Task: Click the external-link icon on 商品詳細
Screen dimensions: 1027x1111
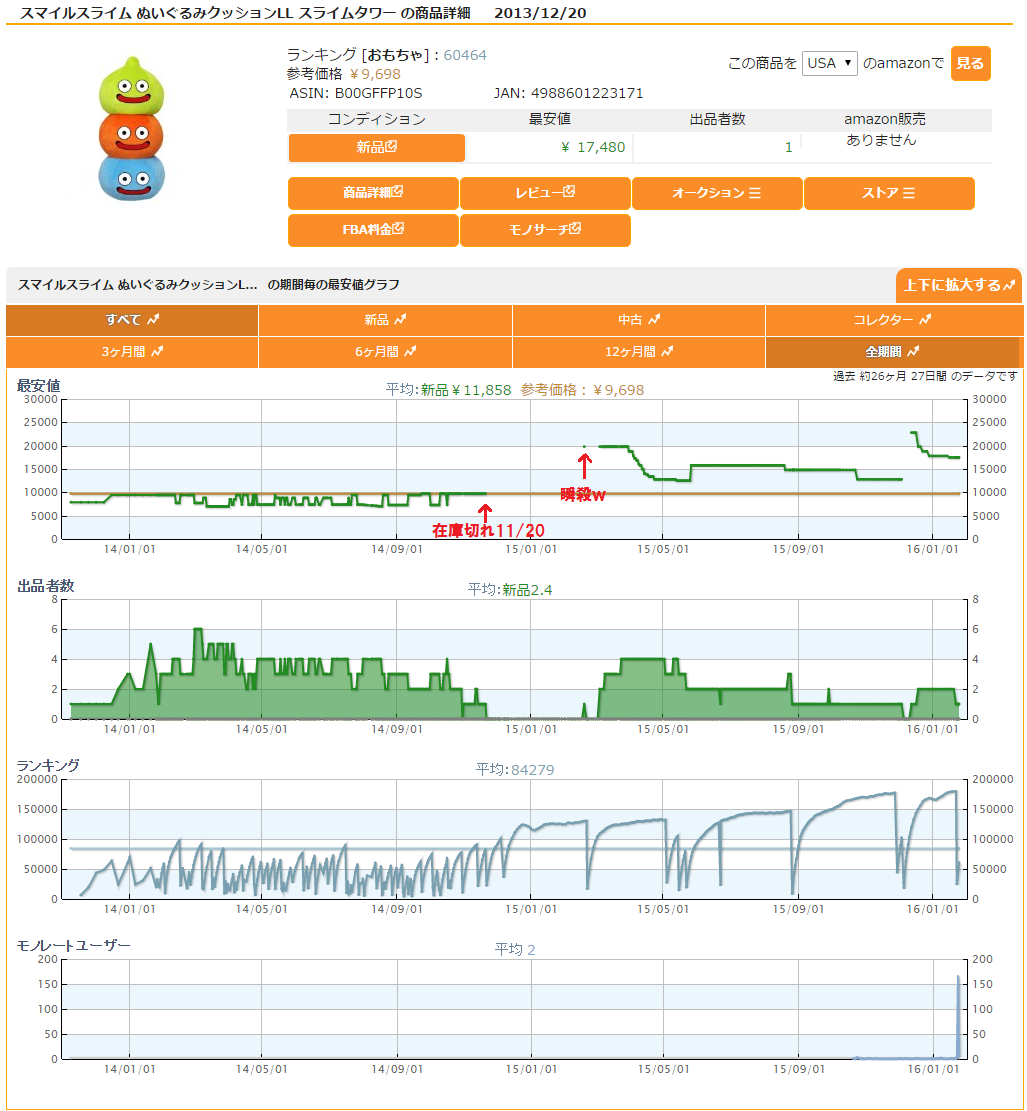Action: point(398,191)
